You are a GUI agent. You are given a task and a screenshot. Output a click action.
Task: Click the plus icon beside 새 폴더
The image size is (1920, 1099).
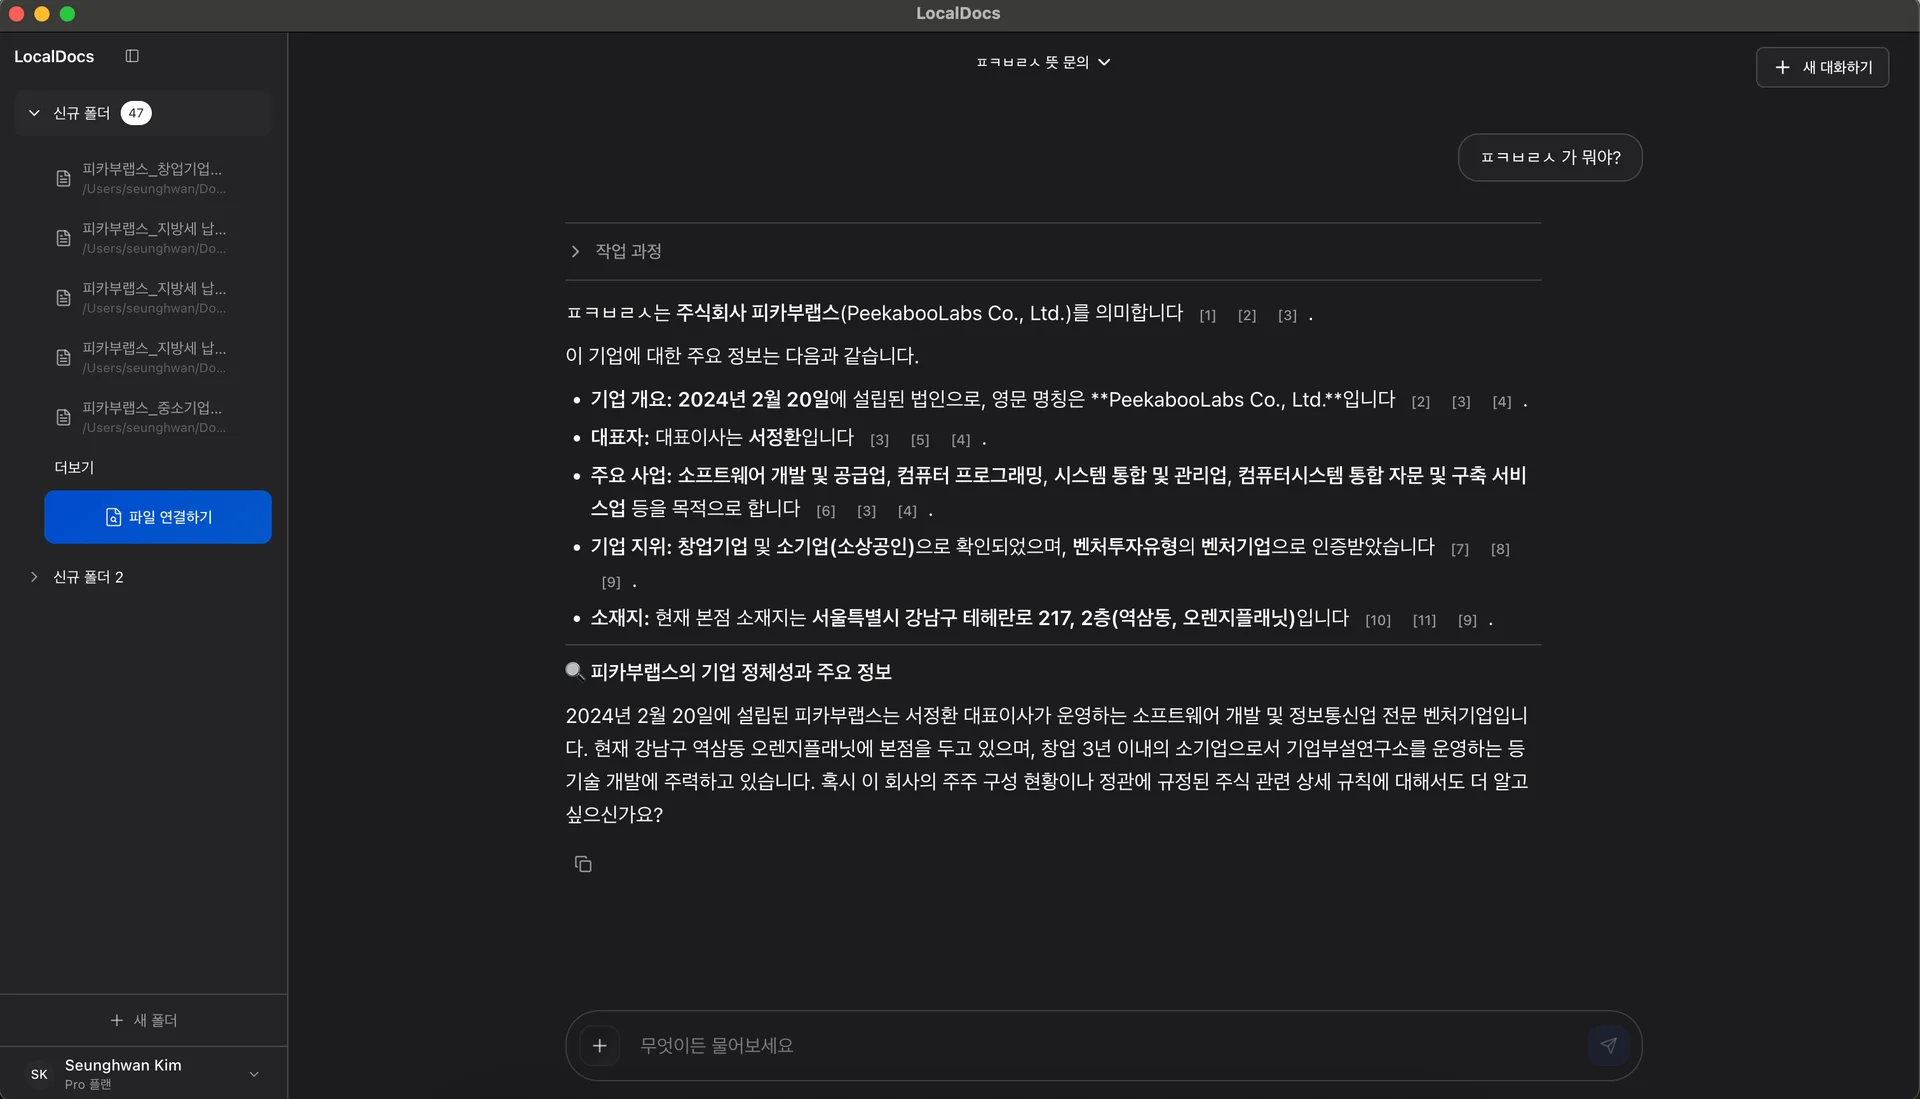(x=118, y=1020)
